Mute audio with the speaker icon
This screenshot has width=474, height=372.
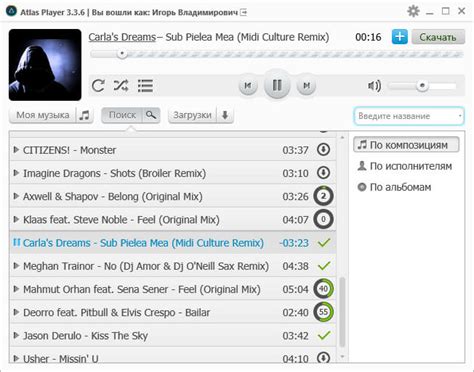pos(374,86)
